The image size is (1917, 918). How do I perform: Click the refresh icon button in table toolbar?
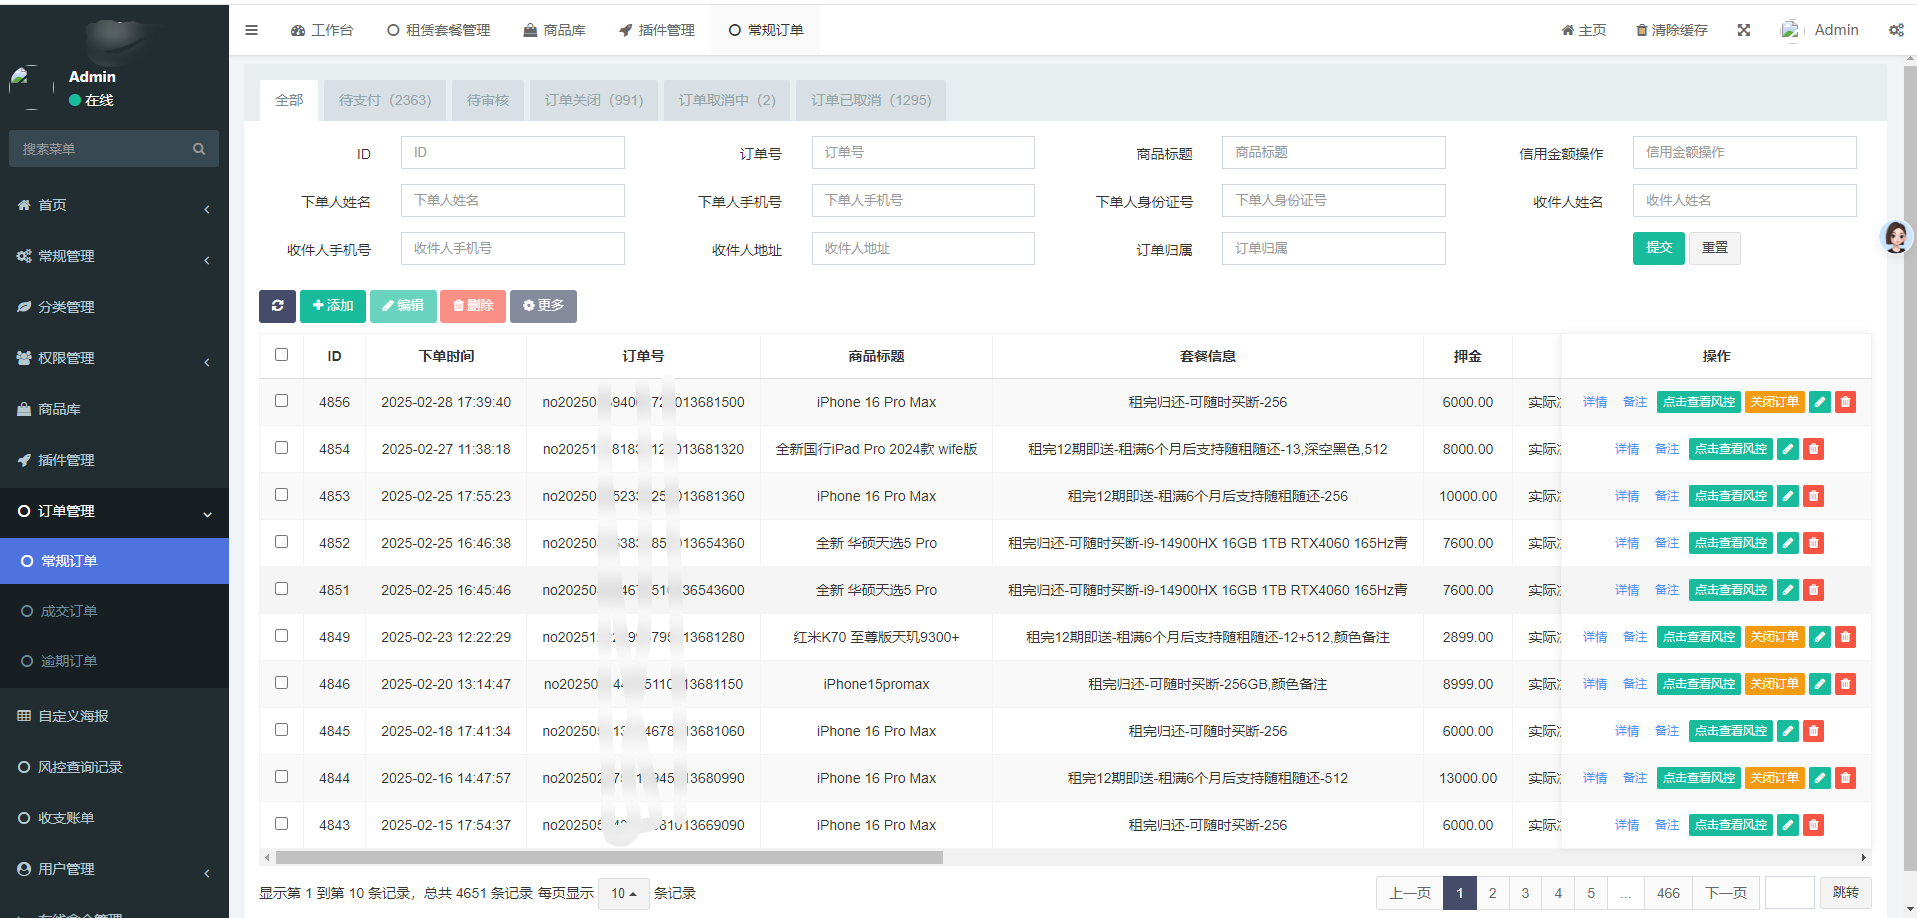coord(277,306)
